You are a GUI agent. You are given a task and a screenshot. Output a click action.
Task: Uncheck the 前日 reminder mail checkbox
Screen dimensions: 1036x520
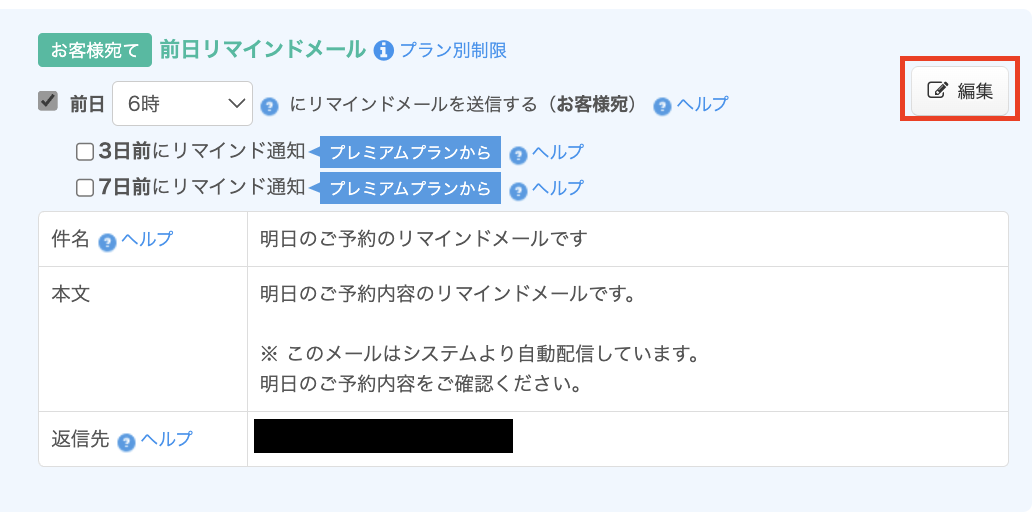(x=48, y=102)
